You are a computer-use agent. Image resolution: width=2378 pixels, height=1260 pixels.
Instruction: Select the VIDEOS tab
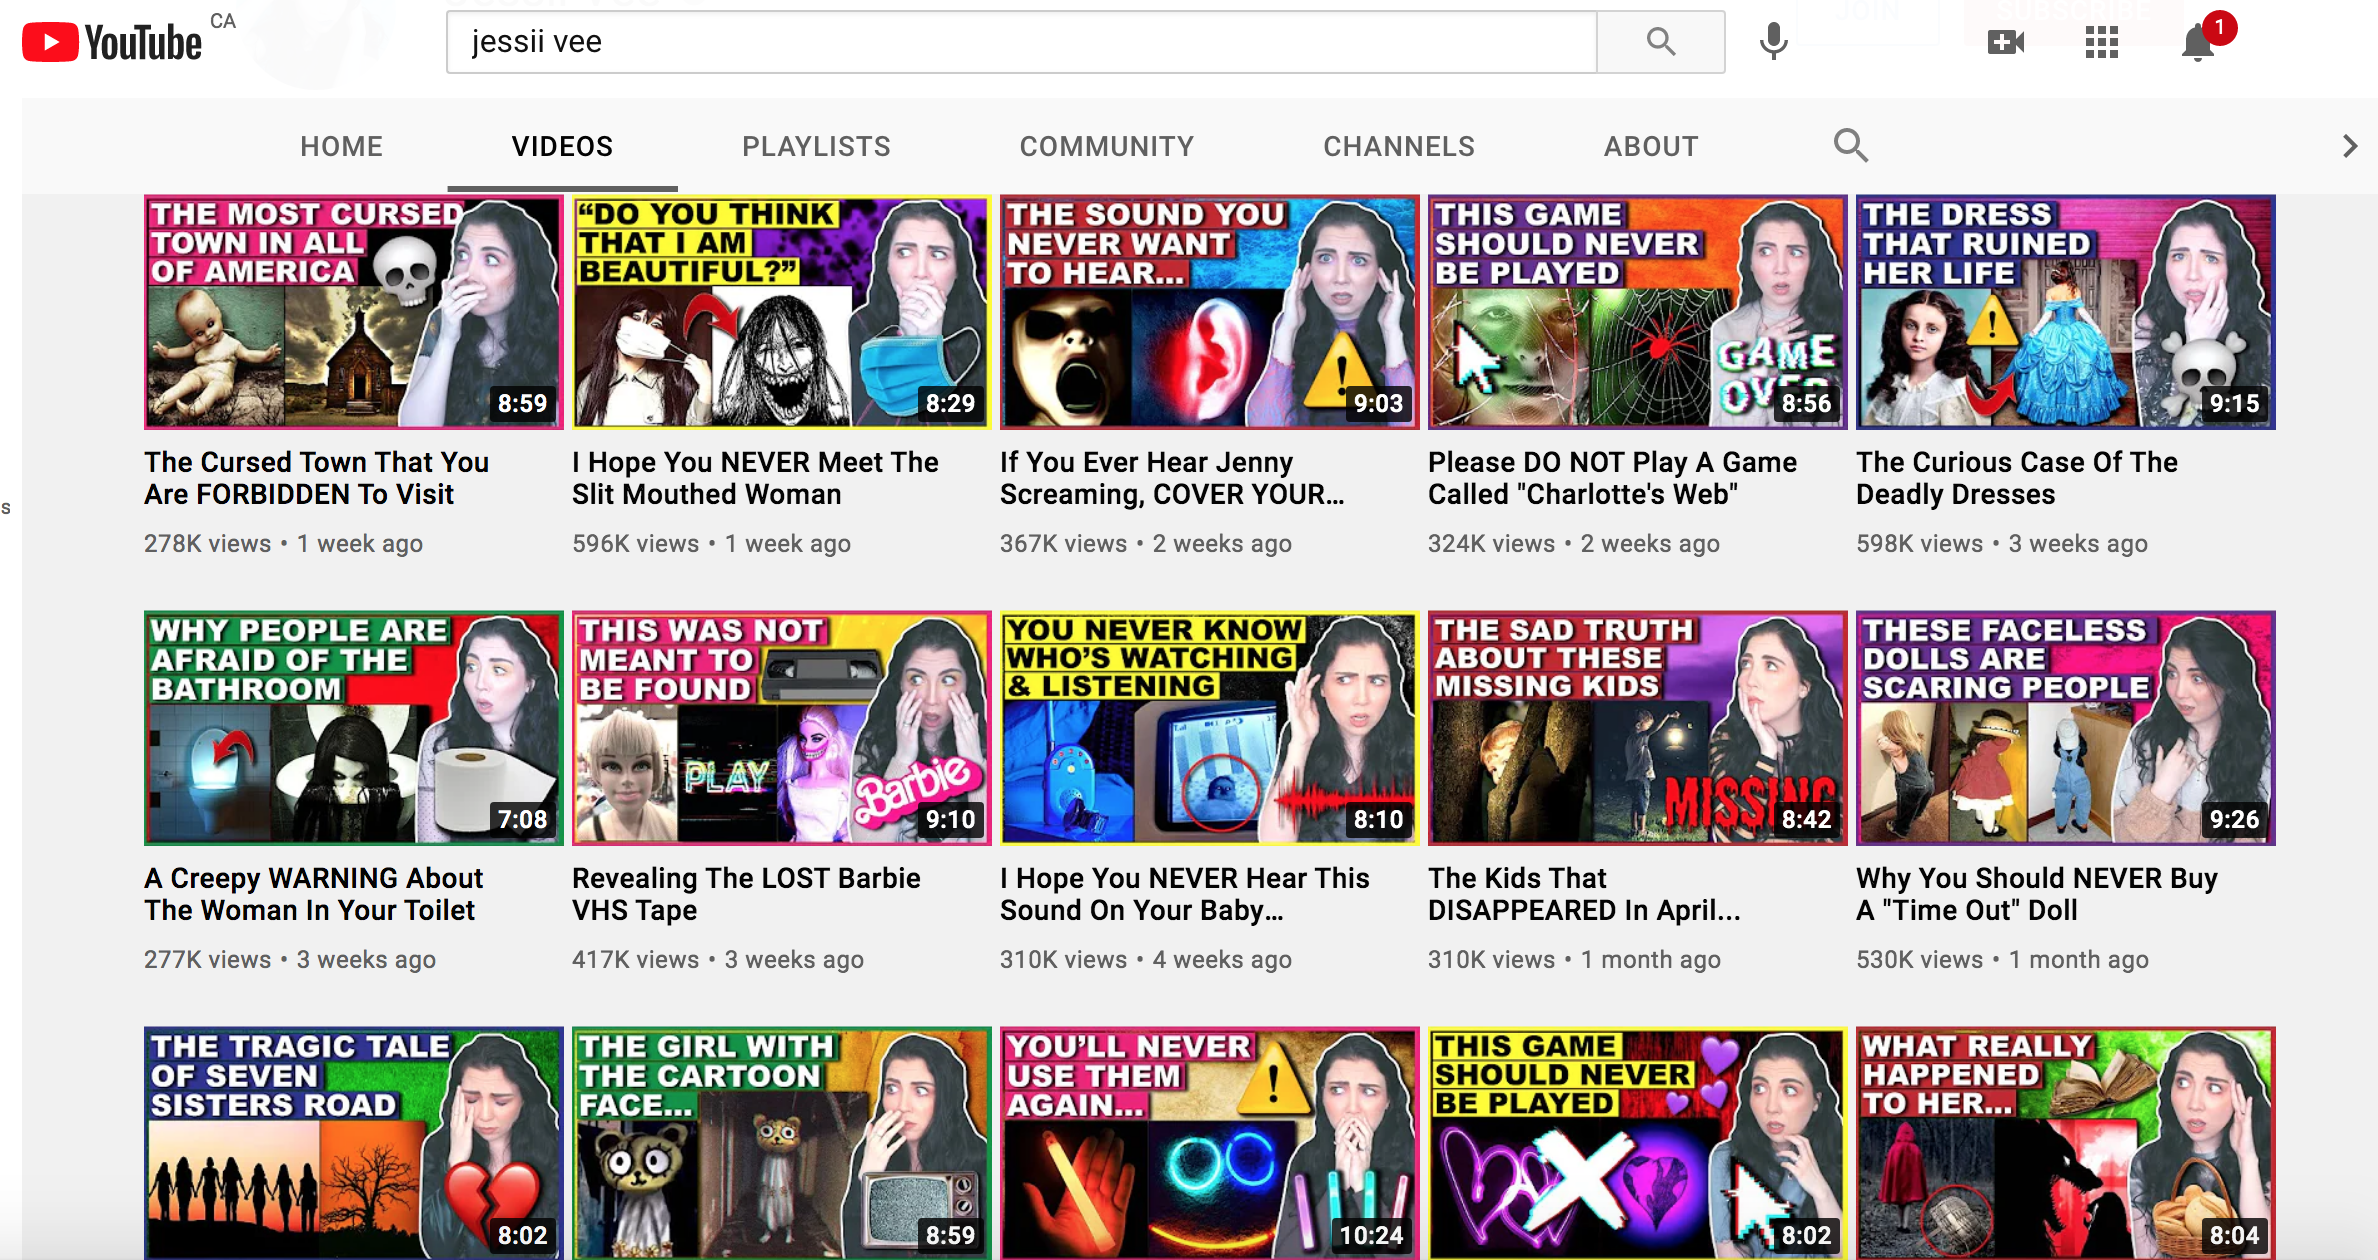563,146
